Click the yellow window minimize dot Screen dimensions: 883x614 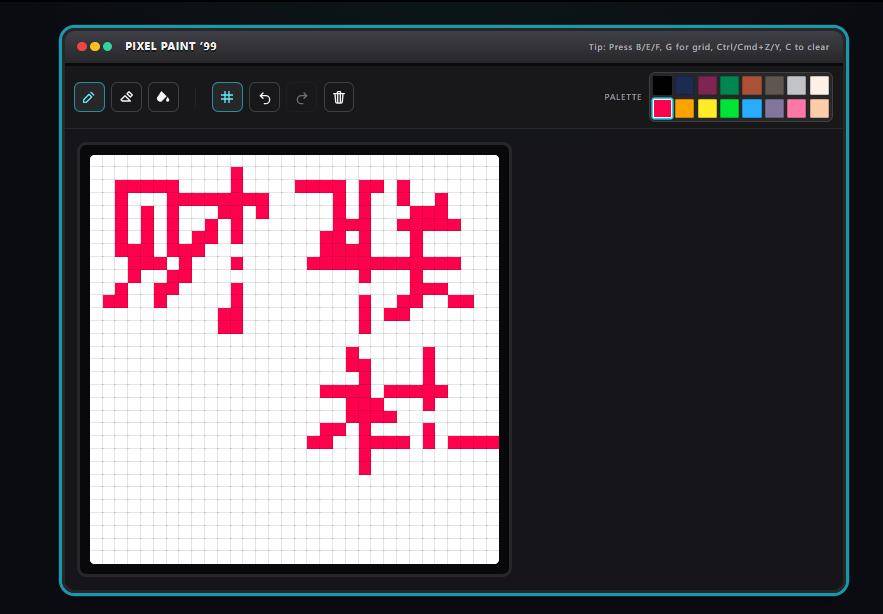click(95, 47)
